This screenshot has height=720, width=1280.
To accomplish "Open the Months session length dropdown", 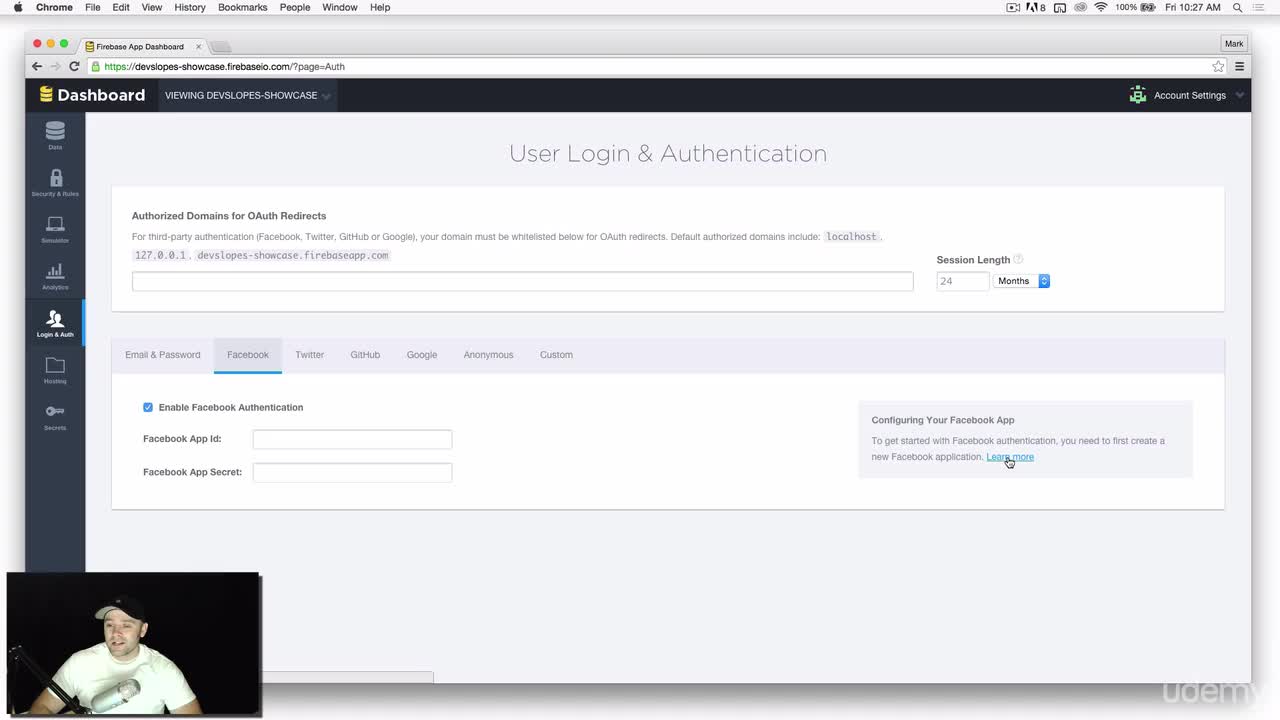I will [x=1021, y=281].
